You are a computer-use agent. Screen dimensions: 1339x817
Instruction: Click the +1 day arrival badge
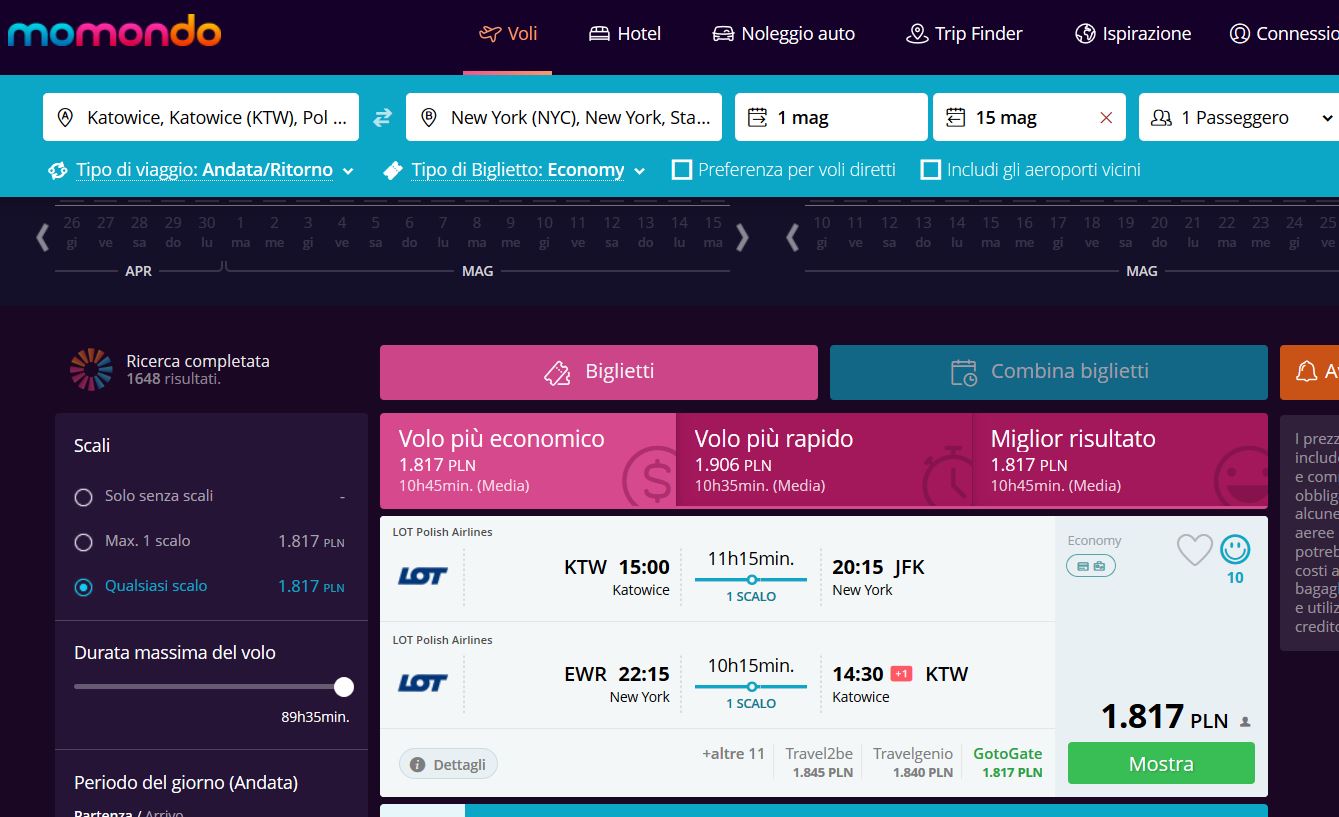point(901,673)
